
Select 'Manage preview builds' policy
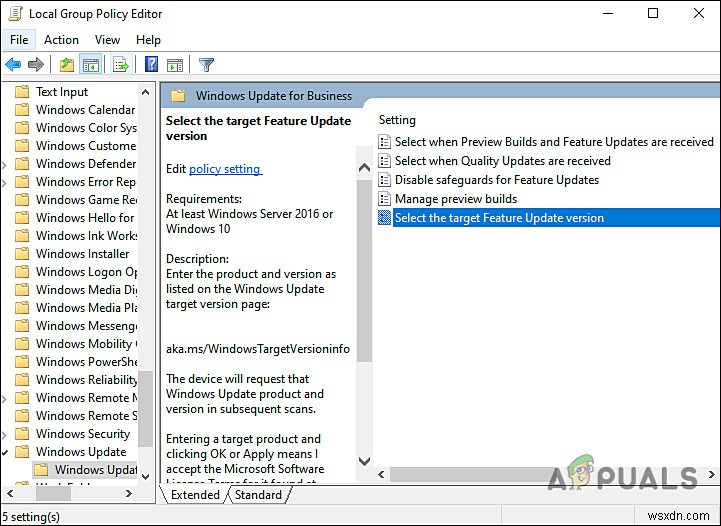coord(456,199)
